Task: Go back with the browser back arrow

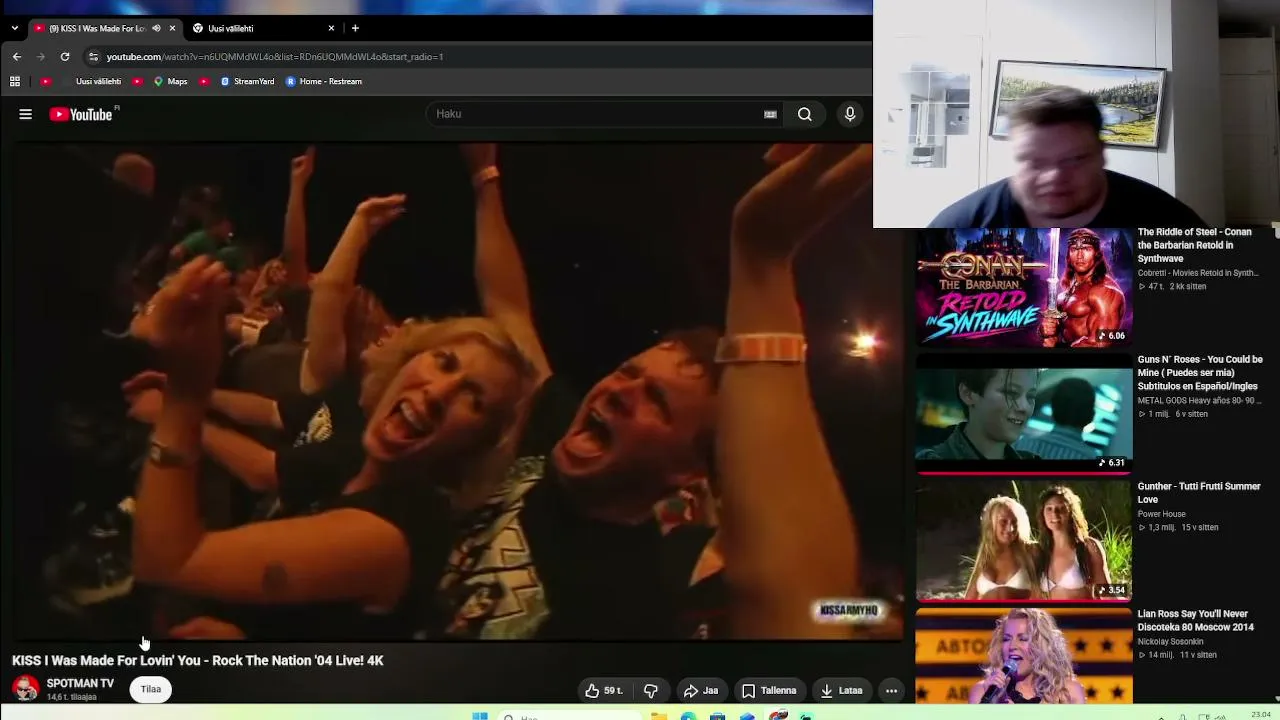Action: pos(16,57)
